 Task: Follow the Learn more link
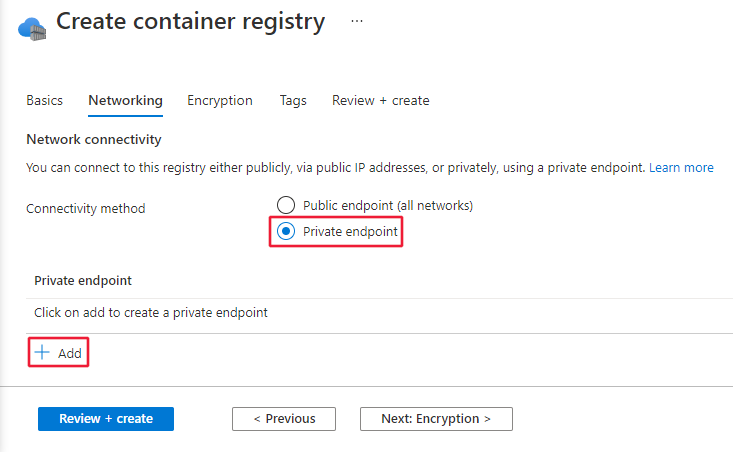coord(681,167)
